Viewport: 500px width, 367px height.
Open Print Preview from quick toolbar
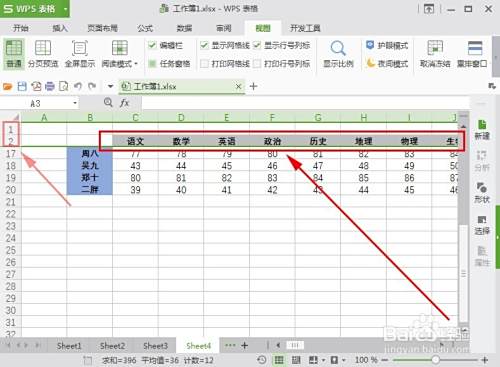click(x=63, y=87)
